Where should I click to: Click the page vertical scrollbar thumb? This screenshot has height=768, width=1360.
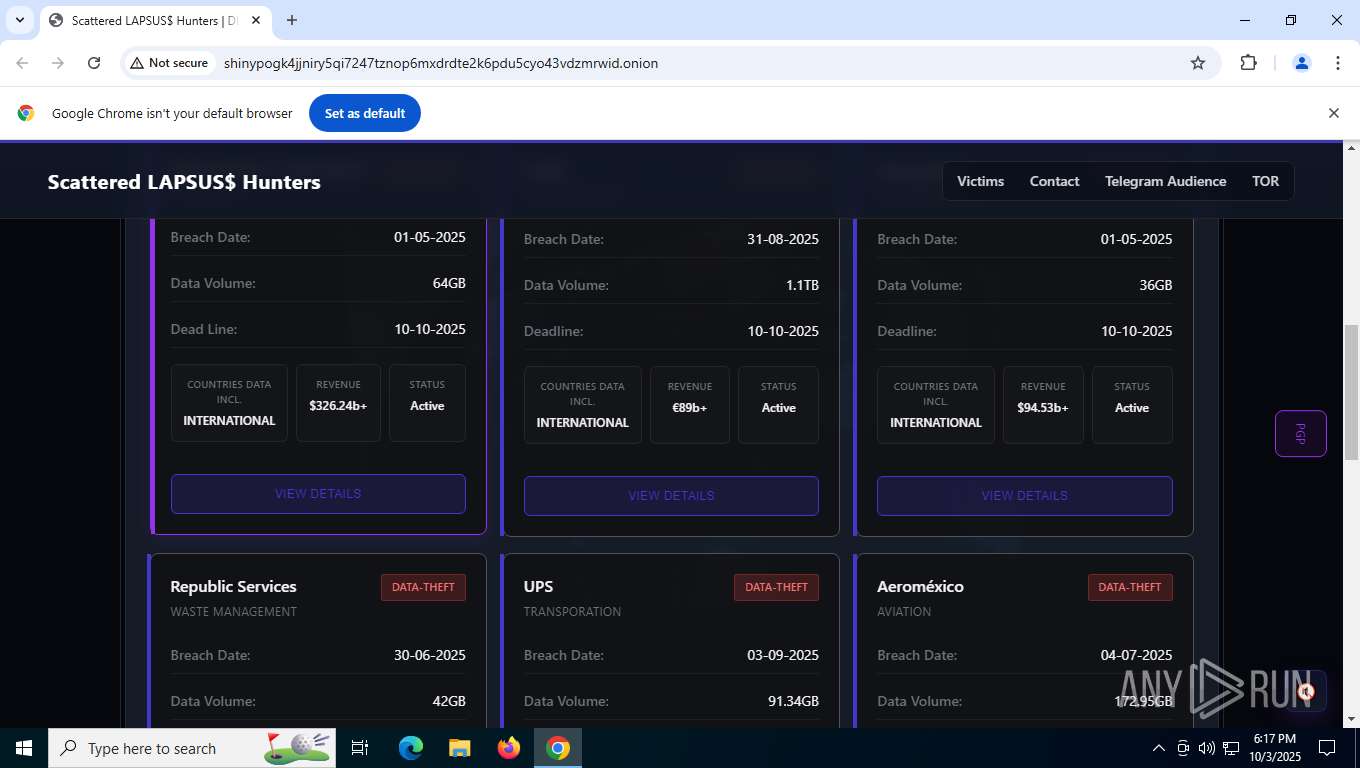1351,391
